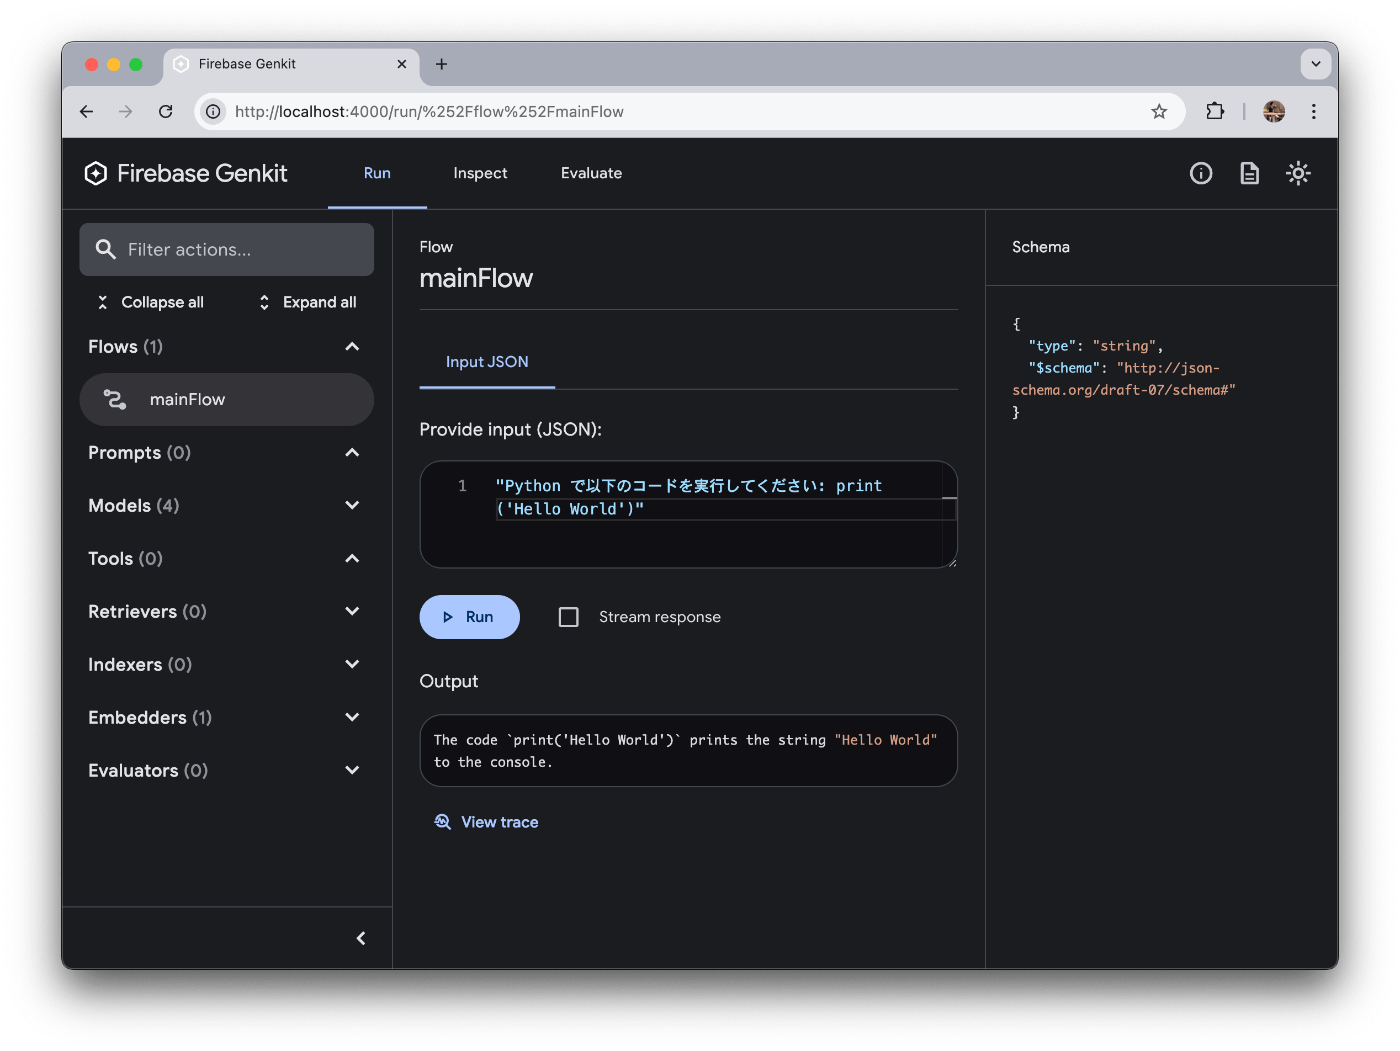
Task: Bookmark this page with star icon
Action: (x=1159, y=112)
